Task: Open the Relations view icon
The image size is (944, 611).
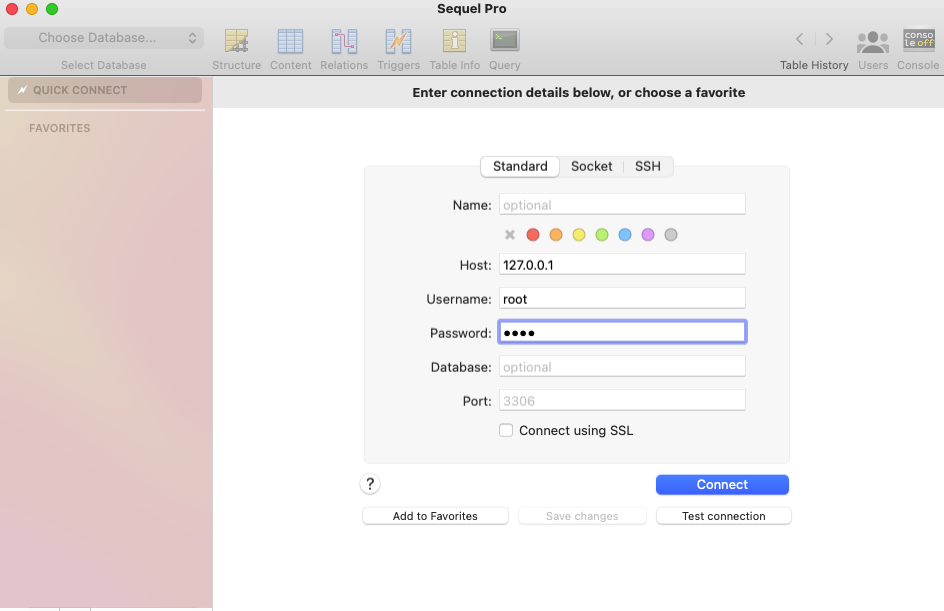Action: pyautogui.click(x=344, y=42)
